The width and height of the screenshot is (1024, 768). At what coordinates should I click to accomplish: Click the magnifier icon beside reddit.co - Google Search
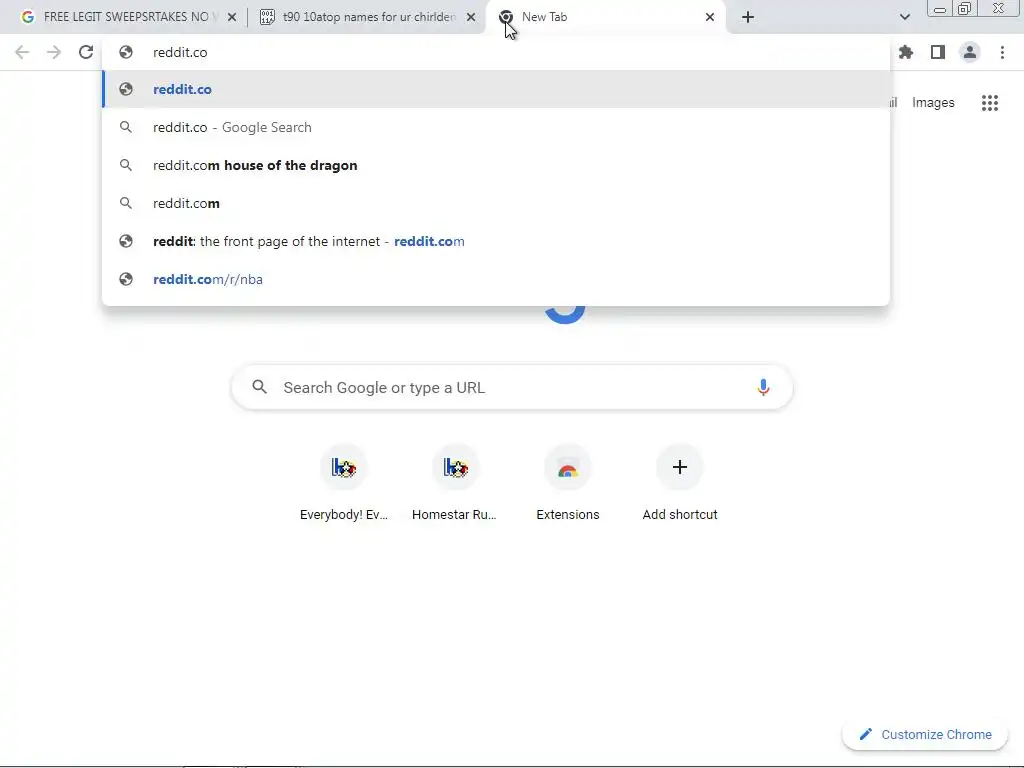[x=126, y=127]
